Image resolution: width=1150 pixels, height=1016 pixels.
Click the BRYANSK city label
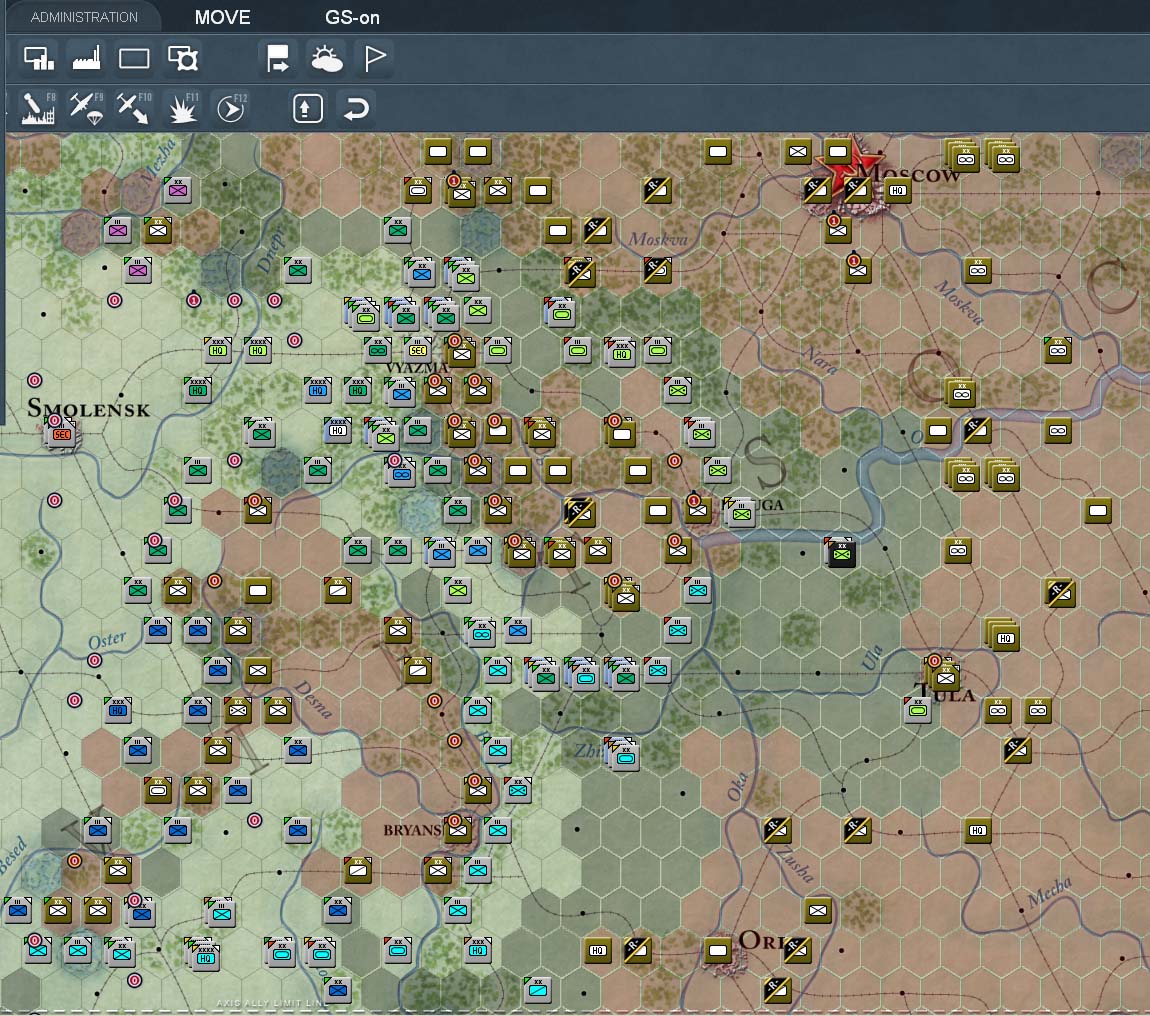click(412, 830)
